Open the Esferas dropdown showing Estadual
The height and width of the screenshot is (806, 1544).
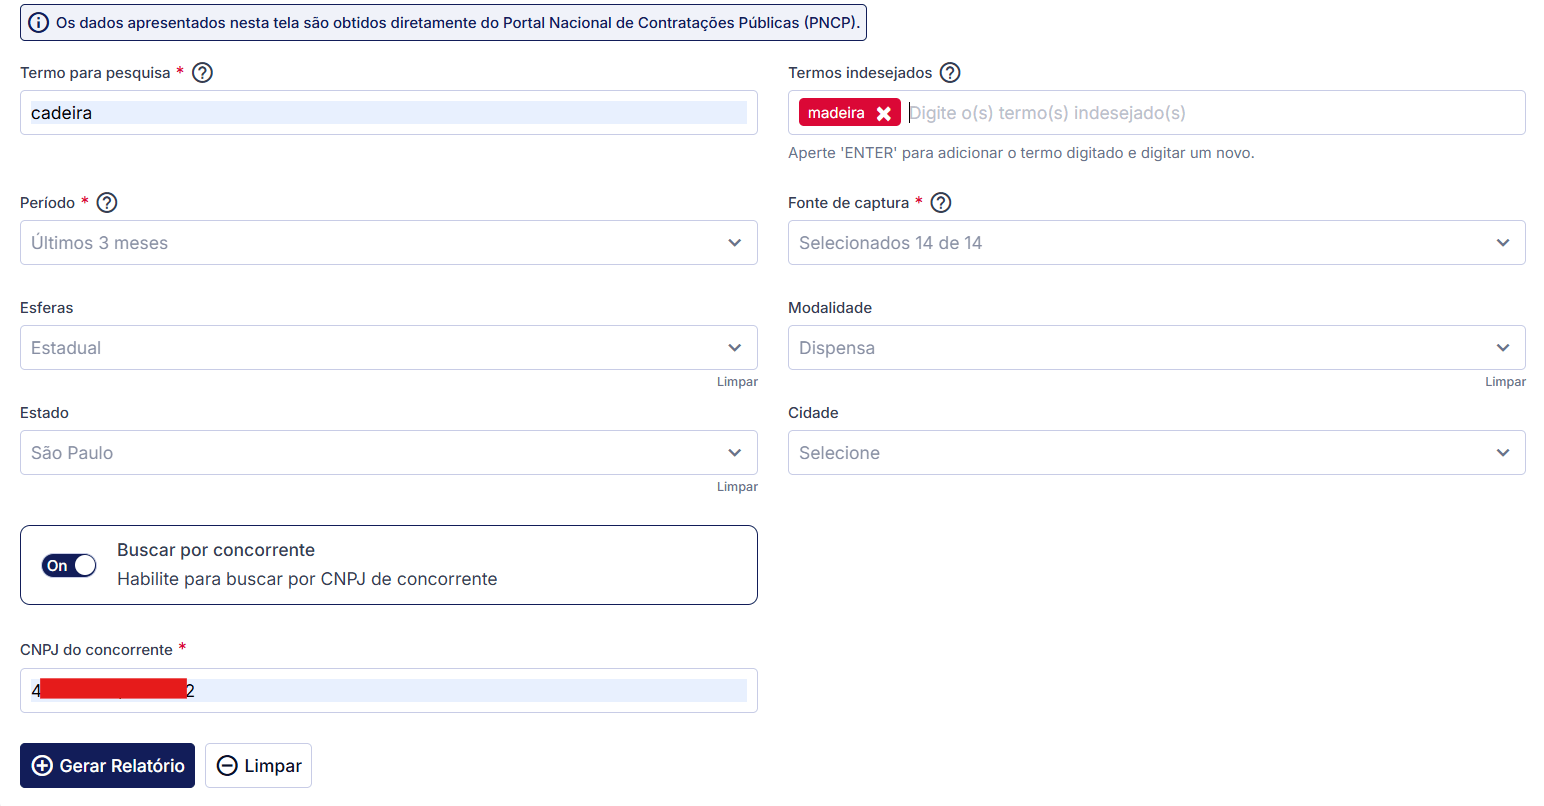[x=388, y=348]
